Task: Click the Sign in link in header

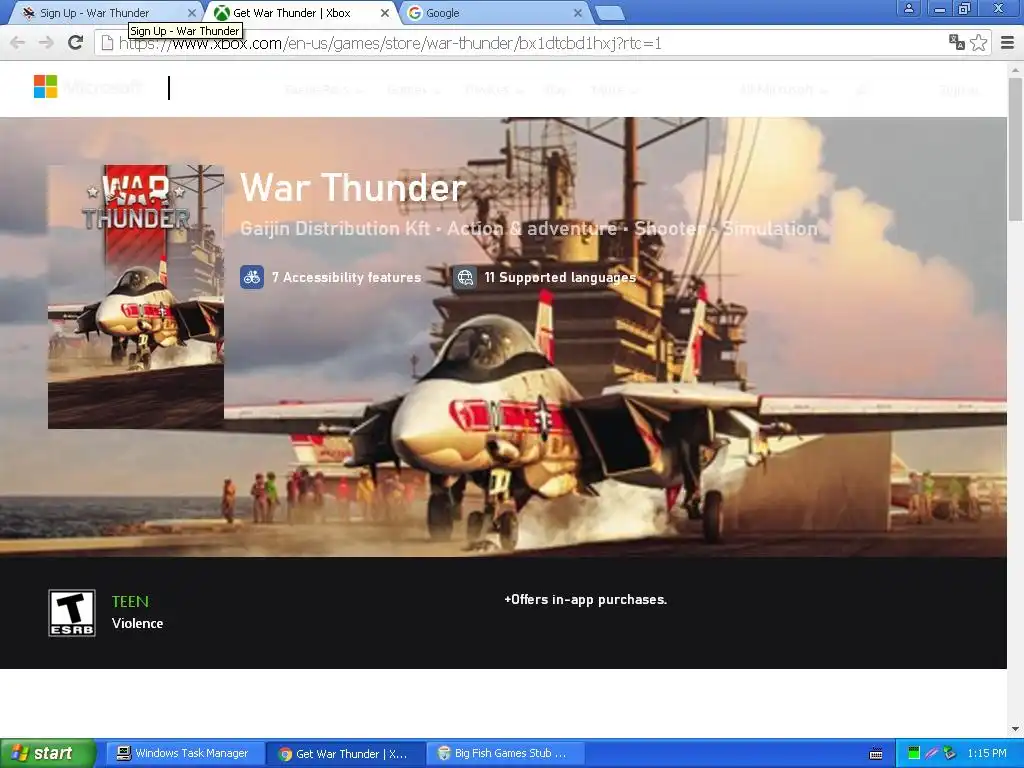Action: click(x=959, y=90)
